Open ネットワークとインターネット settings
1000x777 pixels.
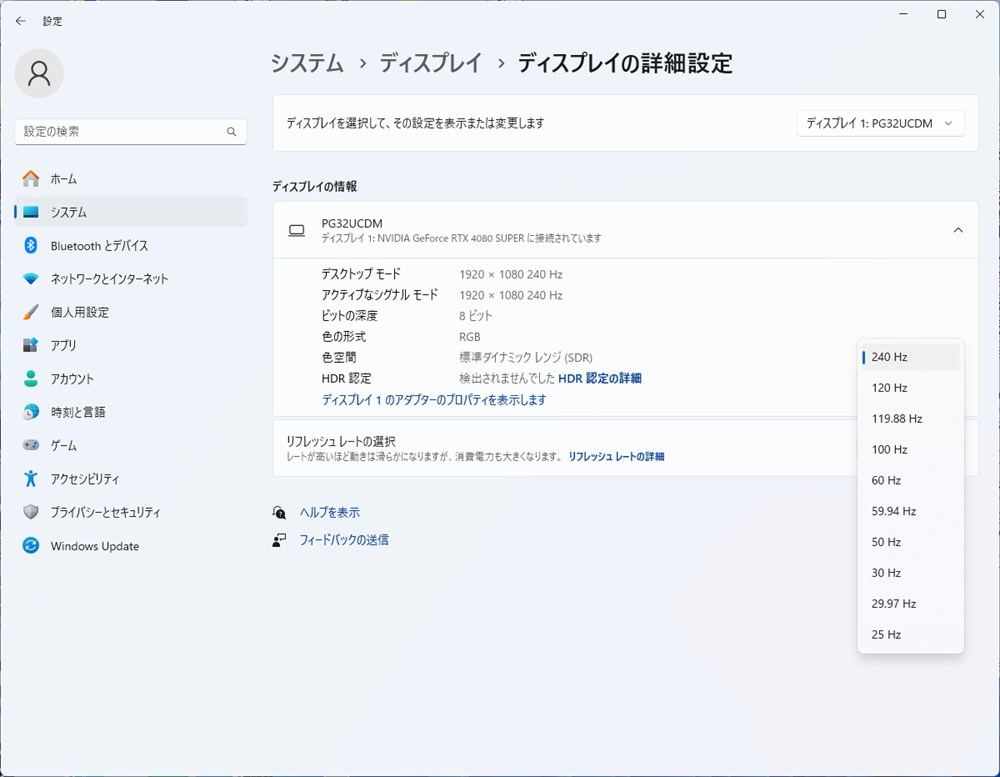click(131, 279)
